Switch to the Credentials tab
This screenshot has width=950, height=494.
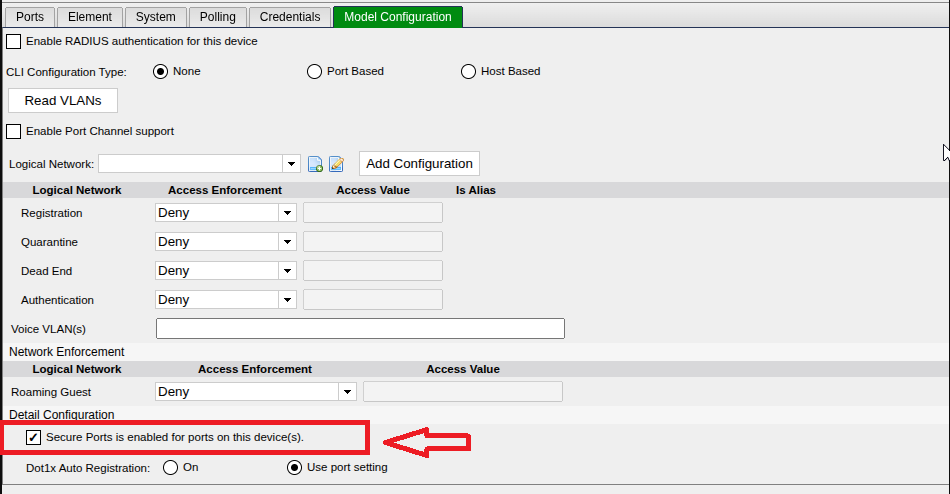(x=290, y=17)
